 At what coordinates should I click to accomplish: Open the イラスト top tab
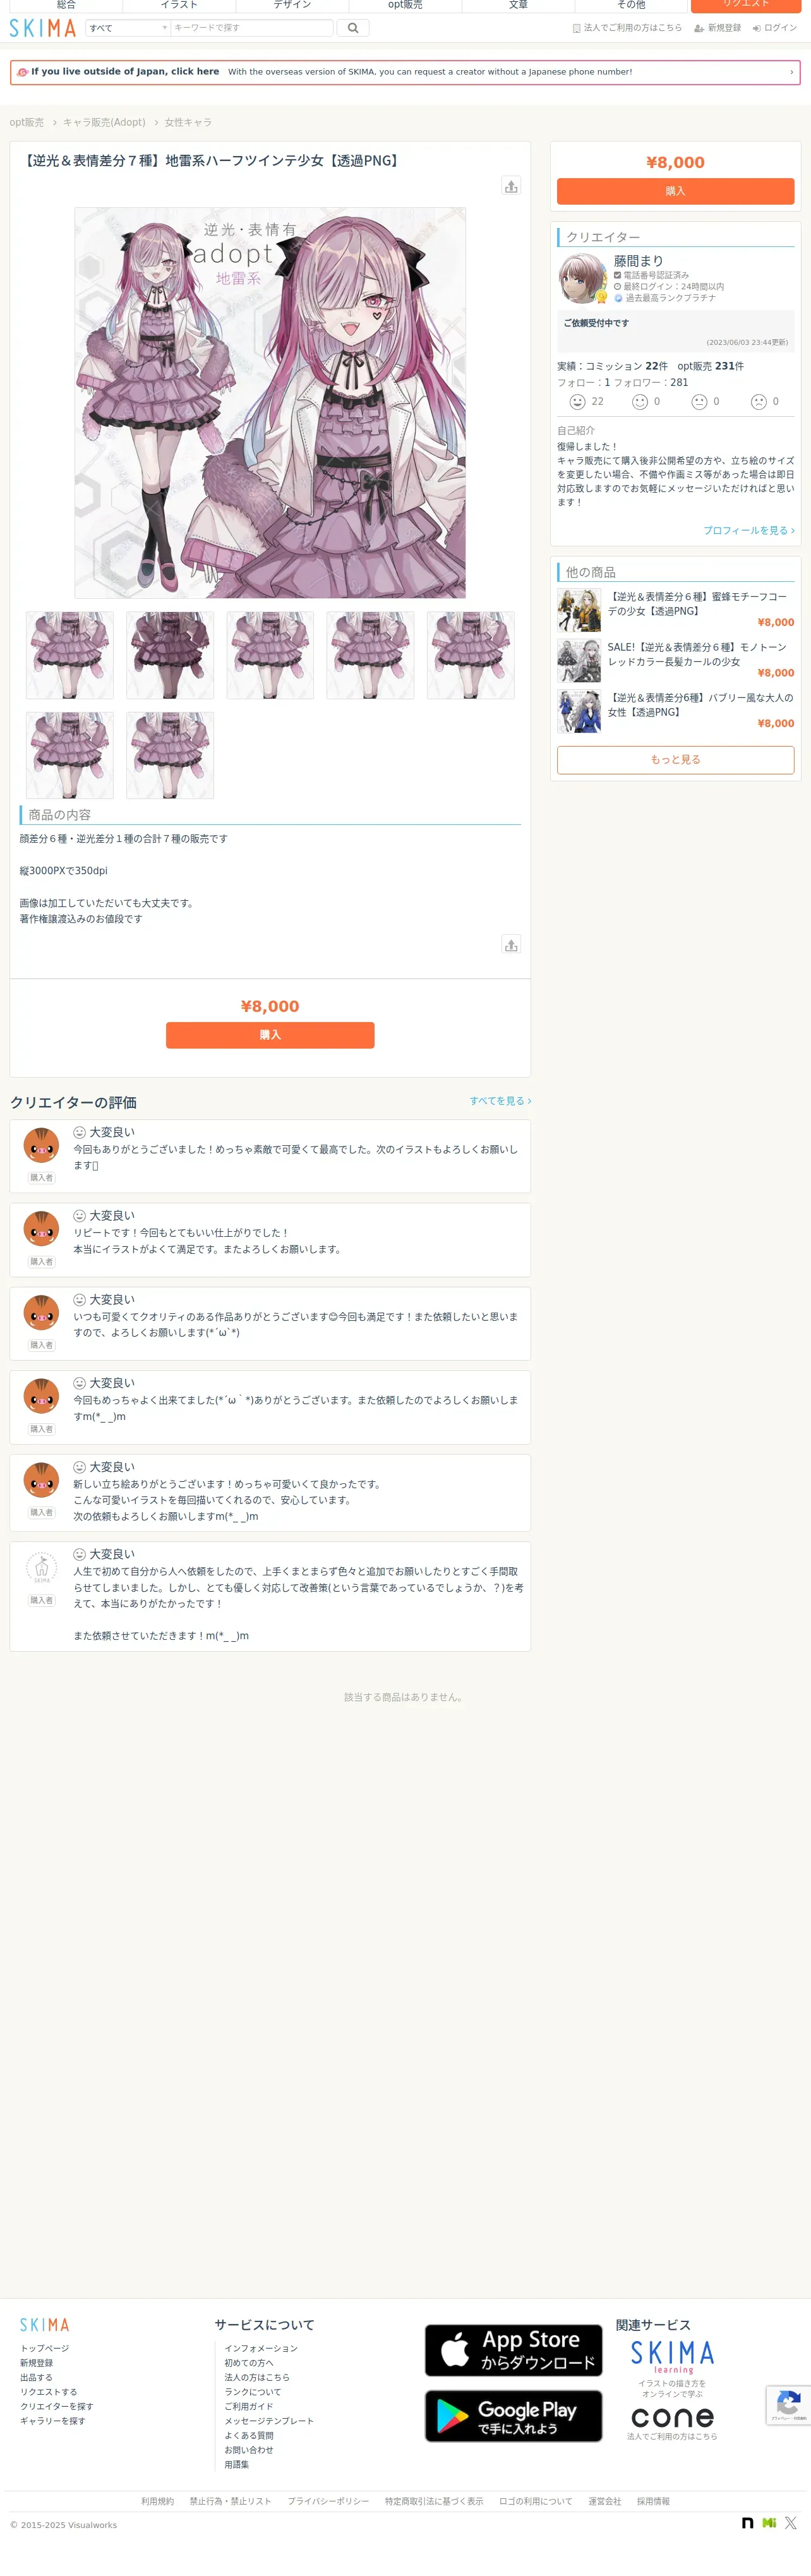click(179, 5)
